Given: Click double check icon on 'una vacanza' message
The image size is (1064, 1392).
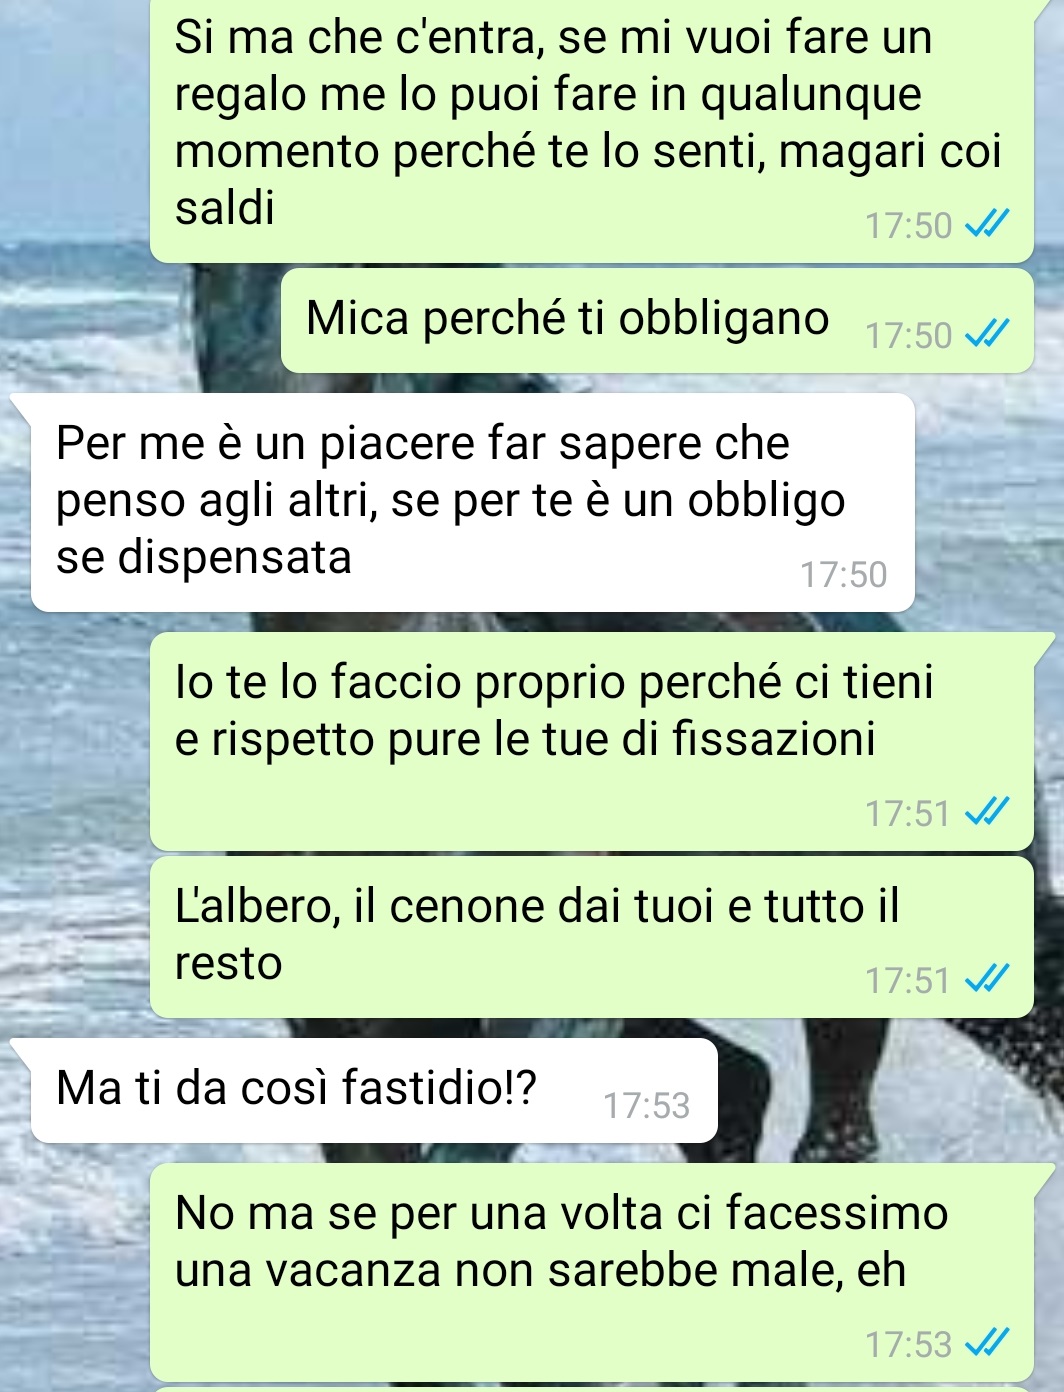Looking at the screenshot, I should (x=986, y=1344).
